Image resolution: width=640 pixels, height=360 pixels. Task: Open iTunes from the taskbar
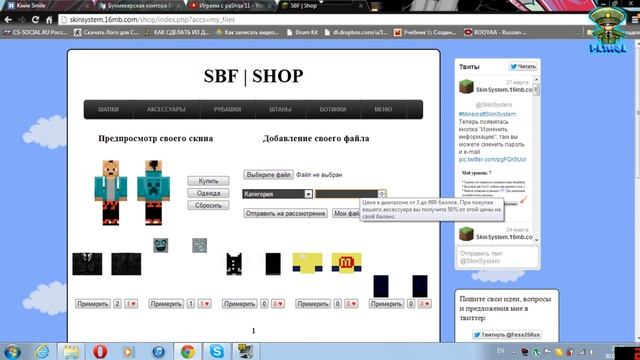(x=158, y=351)
